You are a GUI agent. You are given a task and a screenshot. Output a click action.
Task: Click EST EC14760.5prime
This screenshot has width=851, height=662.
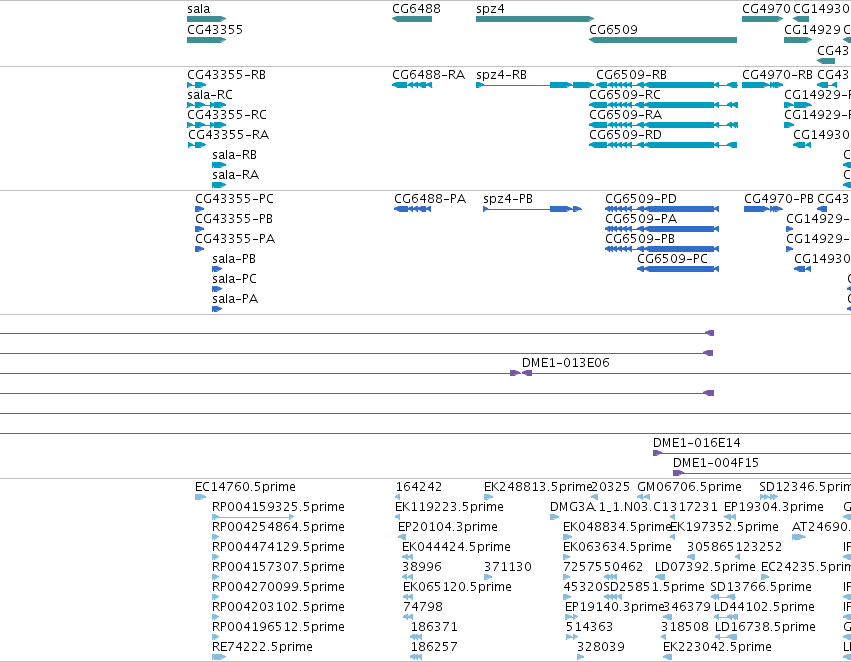200,497
